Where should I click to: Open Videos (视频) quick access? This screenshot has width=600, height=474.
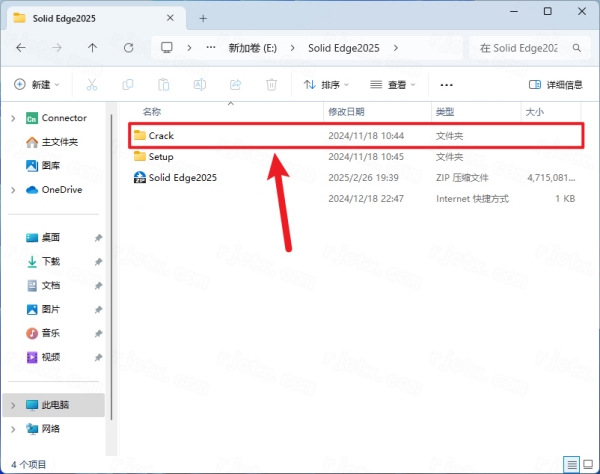[x=43, y=357]
